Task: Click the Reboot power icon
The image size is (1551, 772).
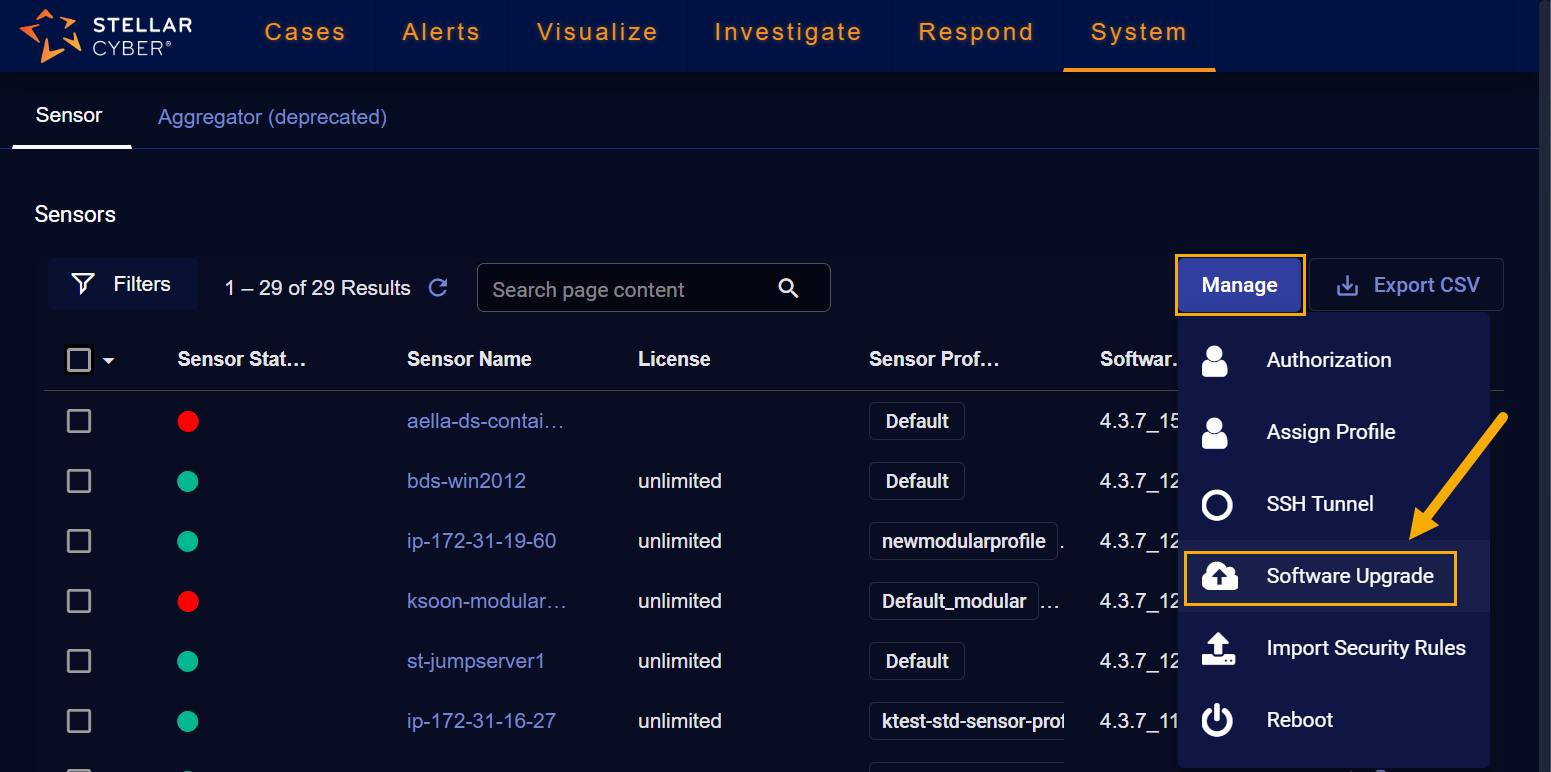Action: click(x=1216, y=720)
